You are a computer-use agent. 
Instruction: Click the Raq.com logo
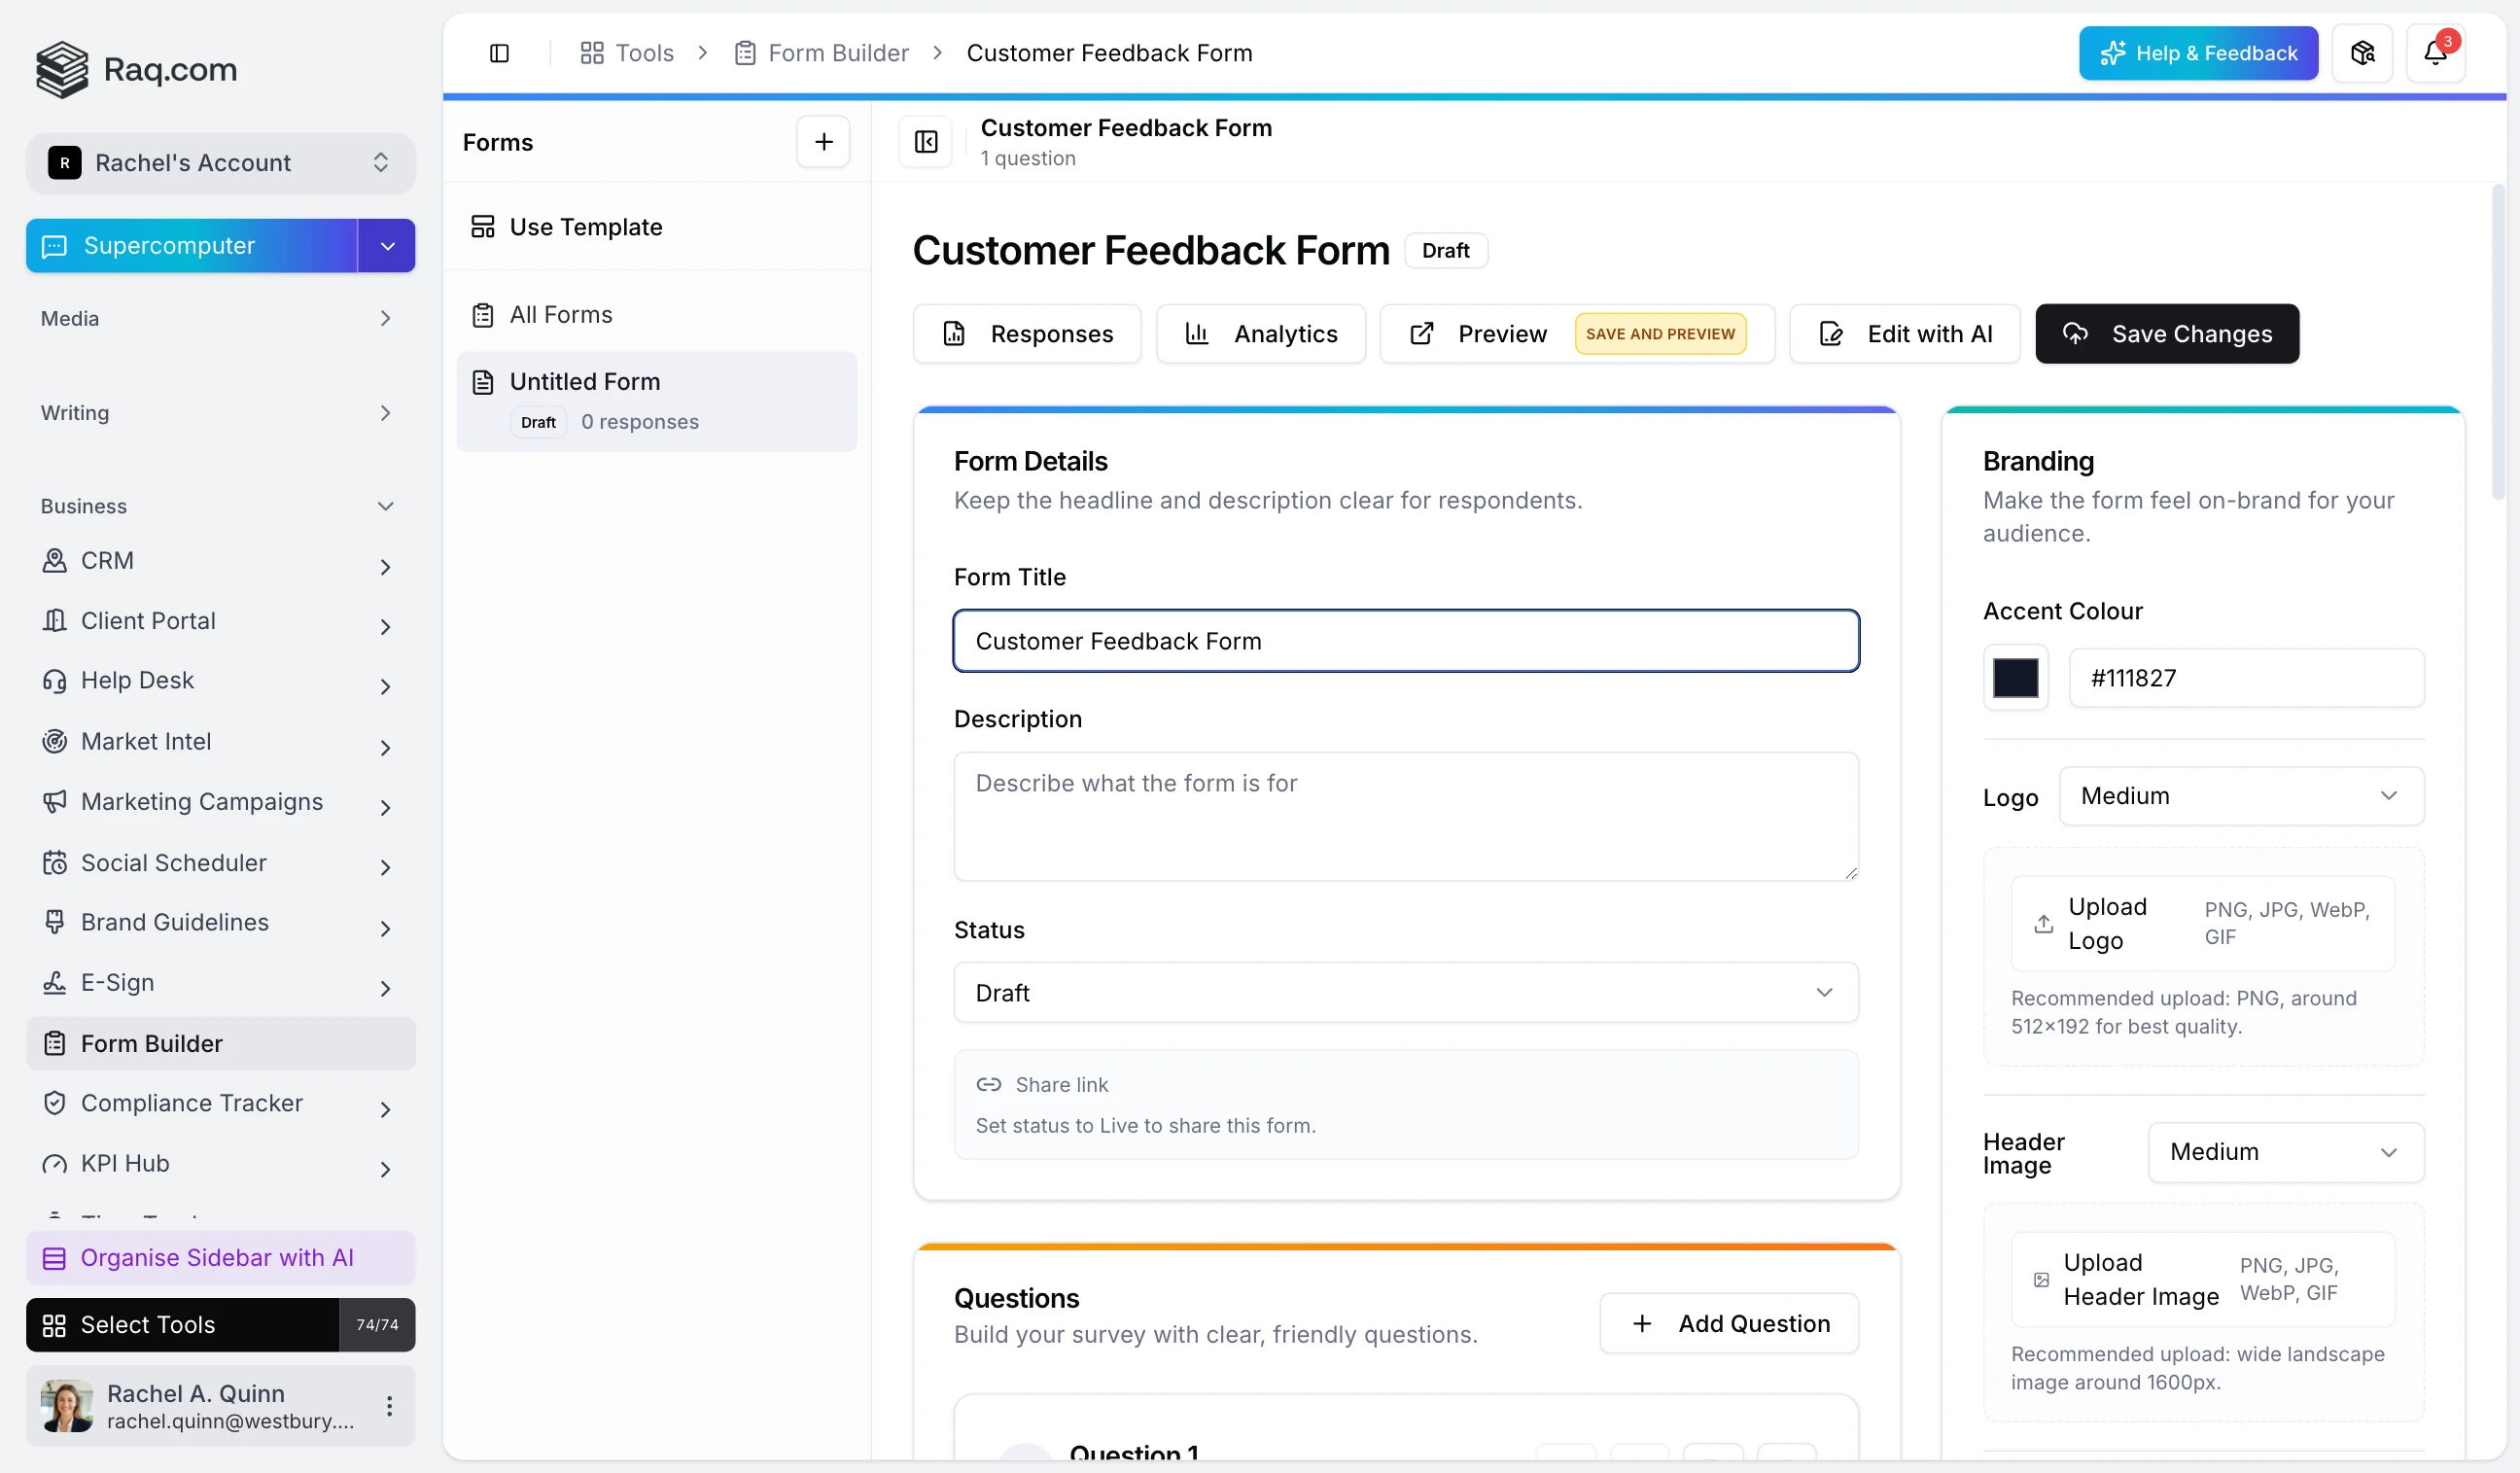click(x=136, y=69)
